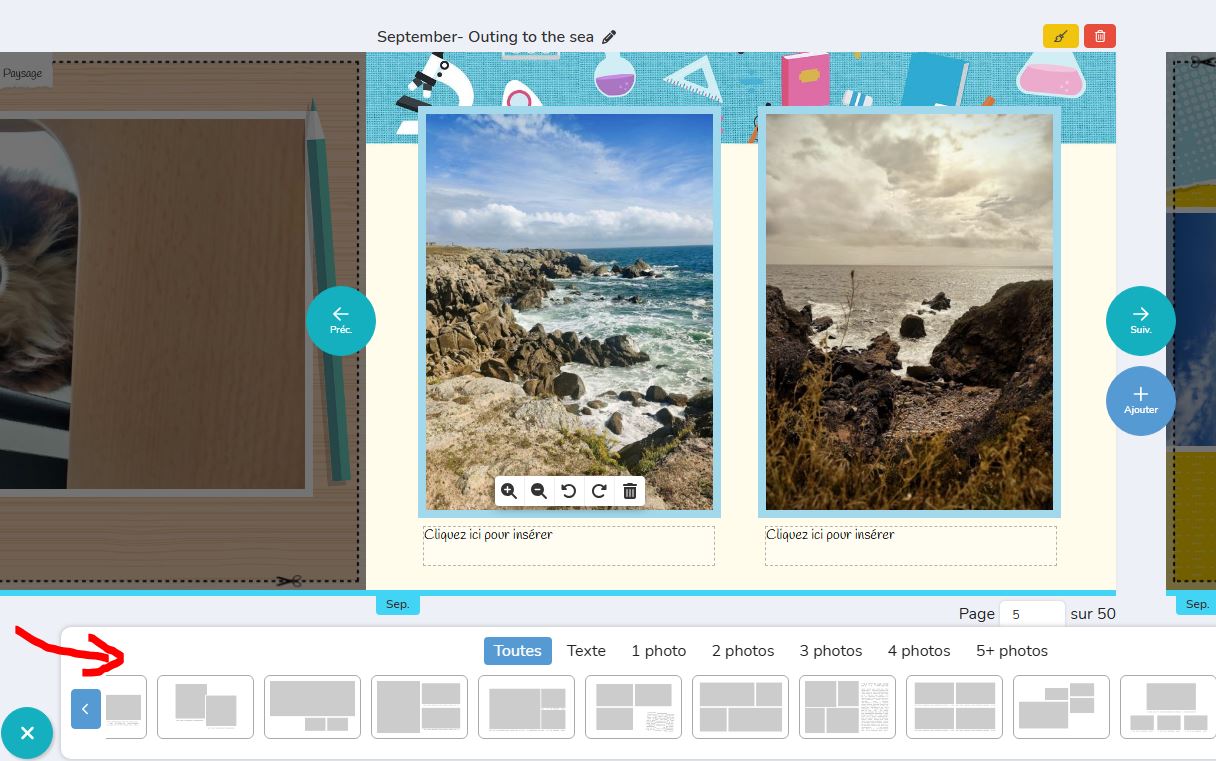Click the page number input field

coord(1032,614)
